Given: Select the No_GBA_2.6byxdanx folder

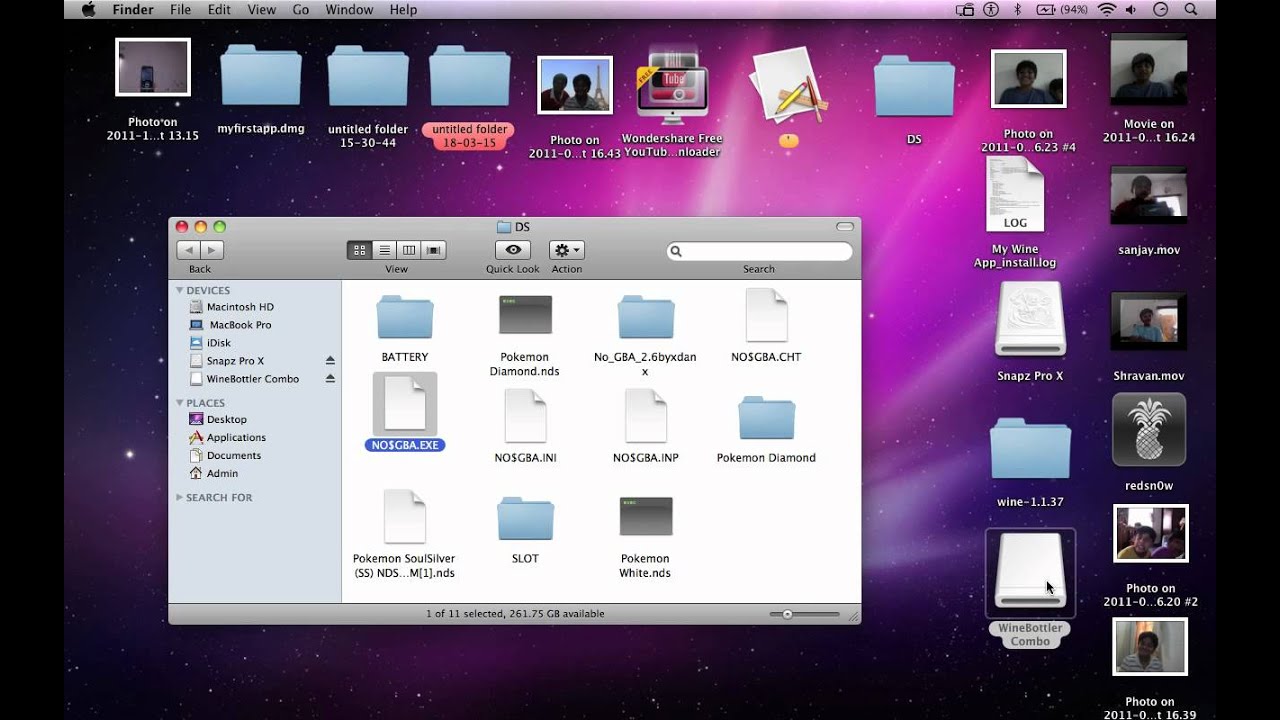Looking at the screenshot, I should 645,317.
